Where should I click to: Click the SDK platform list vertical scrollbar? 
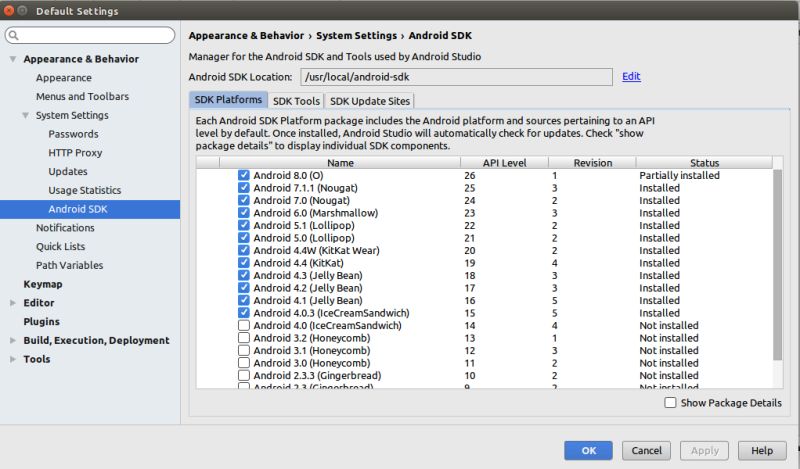coord(778,265)
